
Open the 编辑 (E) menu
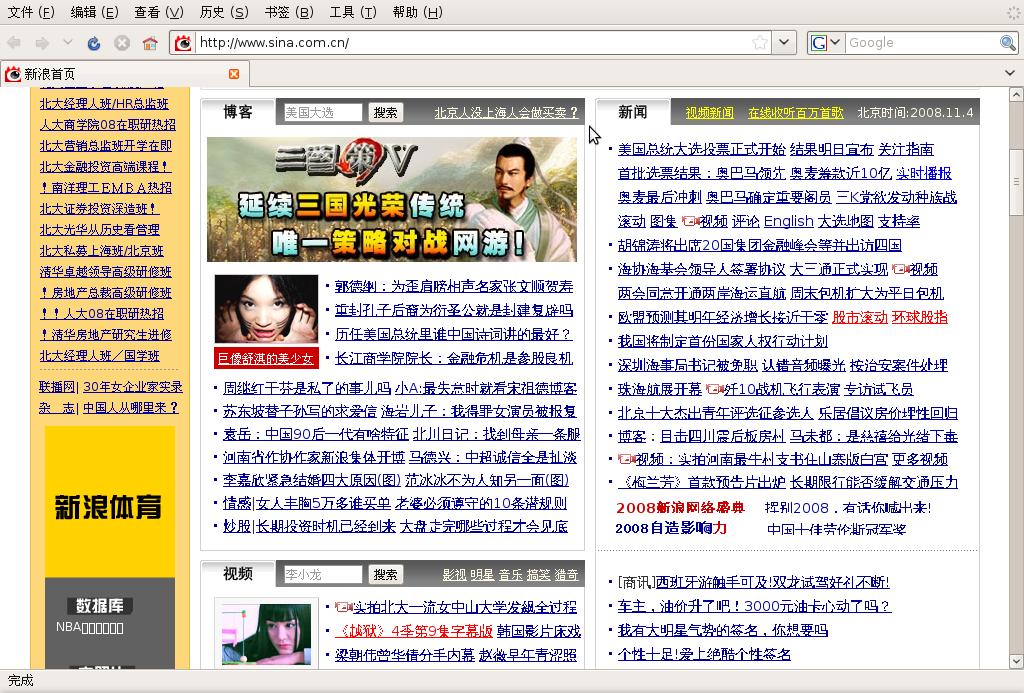95,12
